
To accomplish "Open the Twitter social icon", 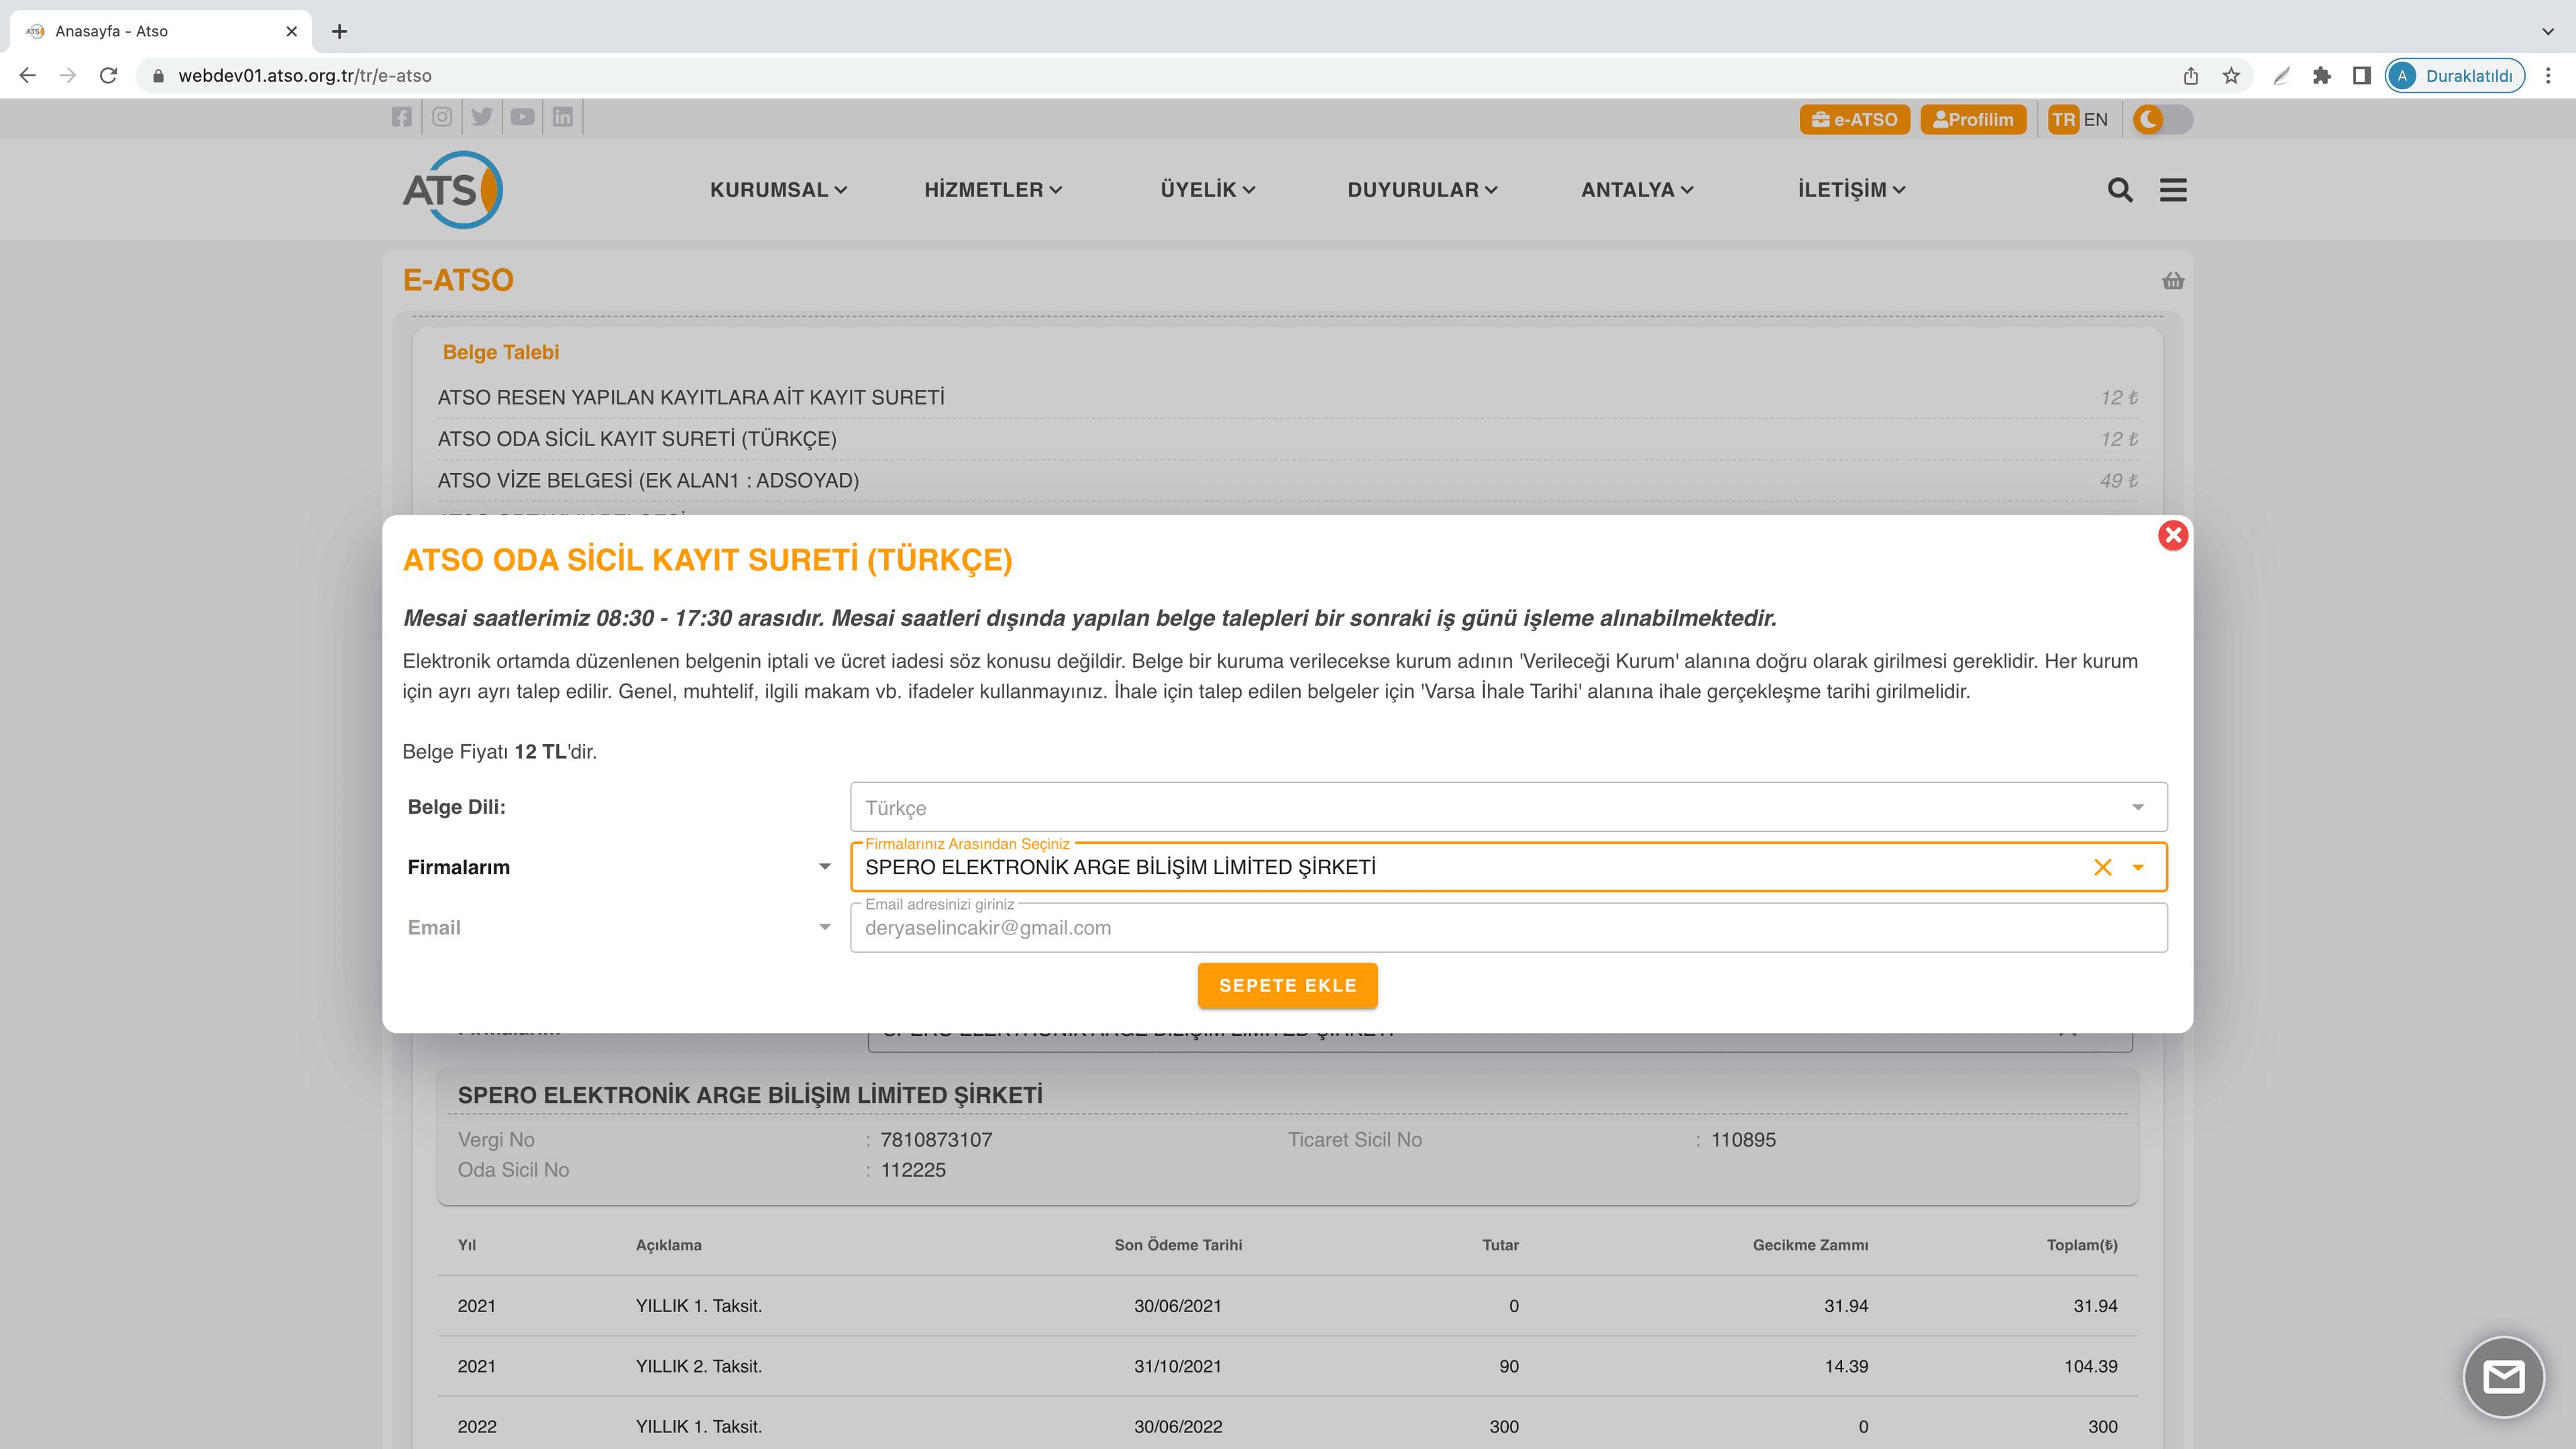I will (482, 117).
